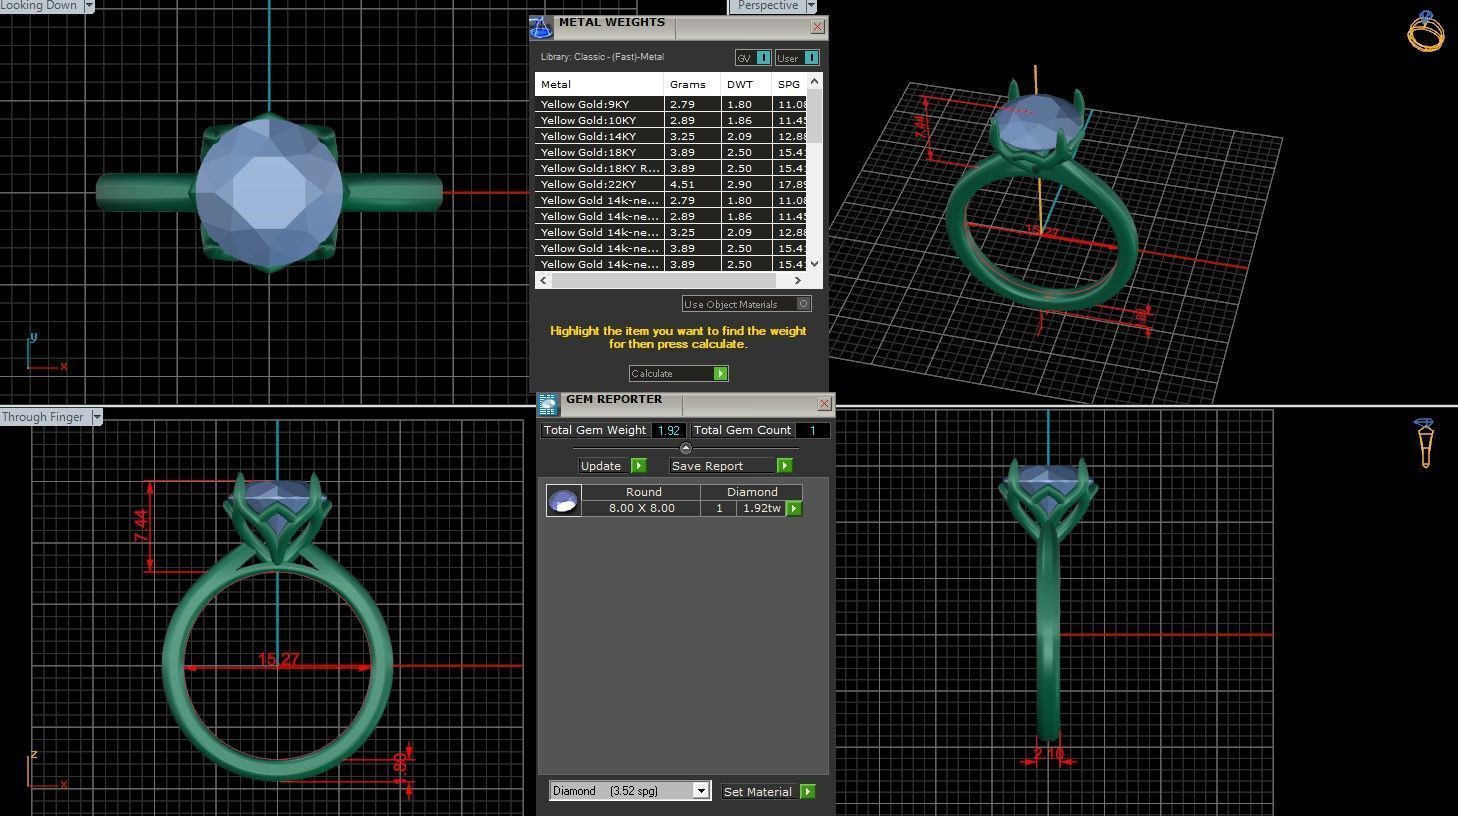Click the metal list scroll-down arrow
Image resolution: width=1458 pixels, height=816 pixels.
pyautogui.click(x=814, y=264)
